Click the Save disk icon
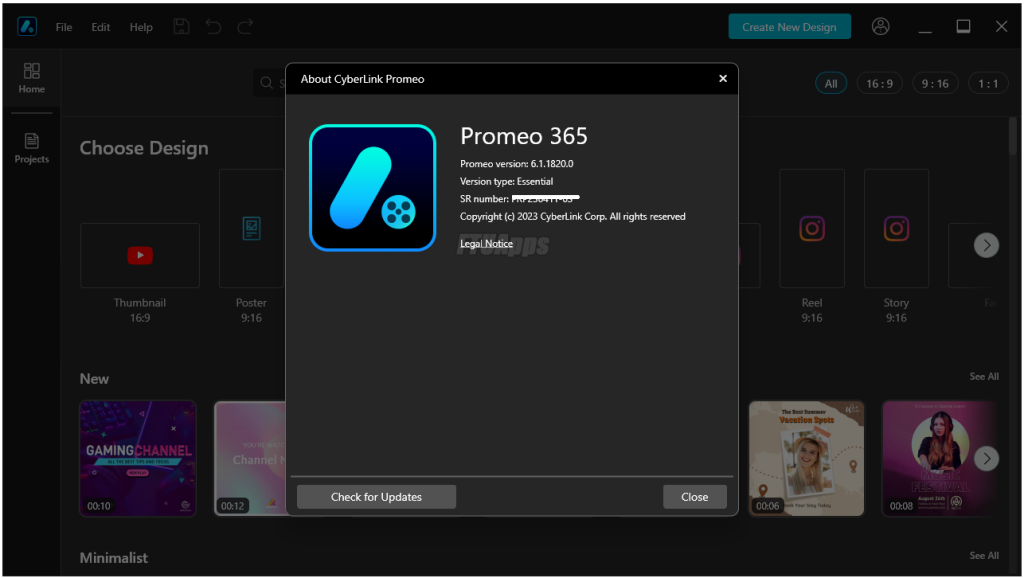The height and width of the screenshot is (578, 1024). (x=182, y=27)
